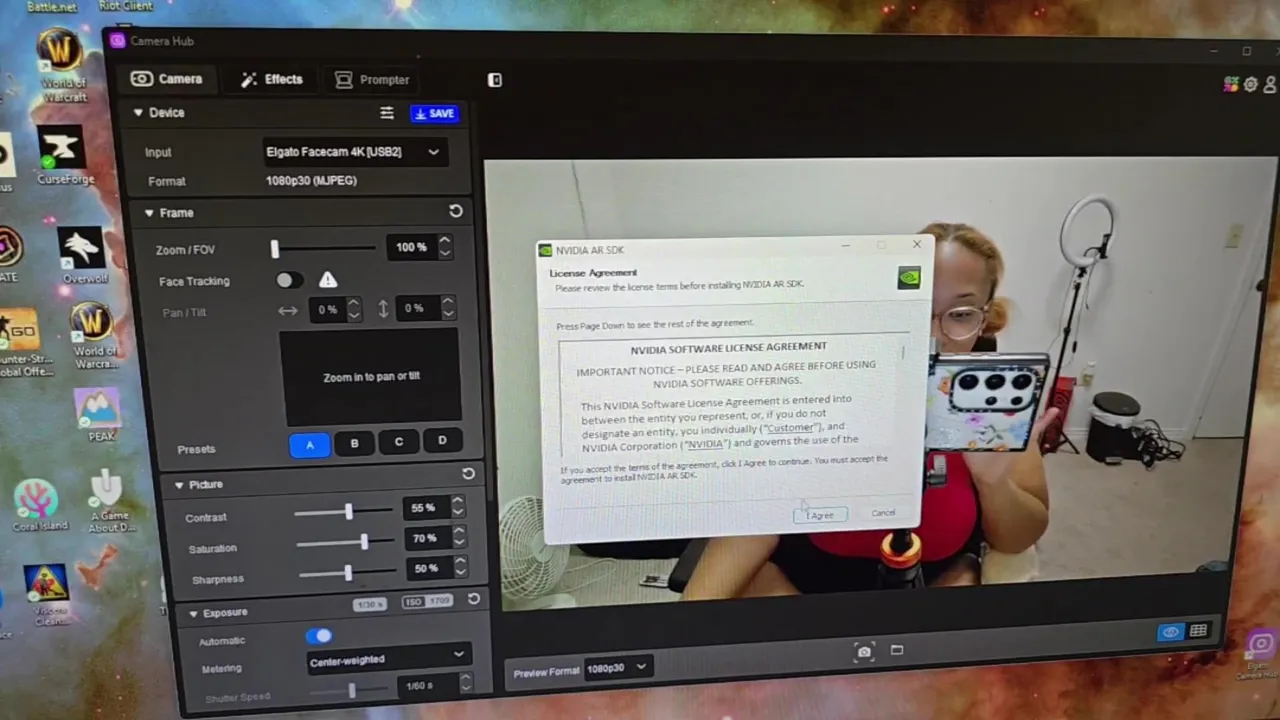1280x720 pixels.
Task: Open the Prompter tab
Action: pos(371,80)
